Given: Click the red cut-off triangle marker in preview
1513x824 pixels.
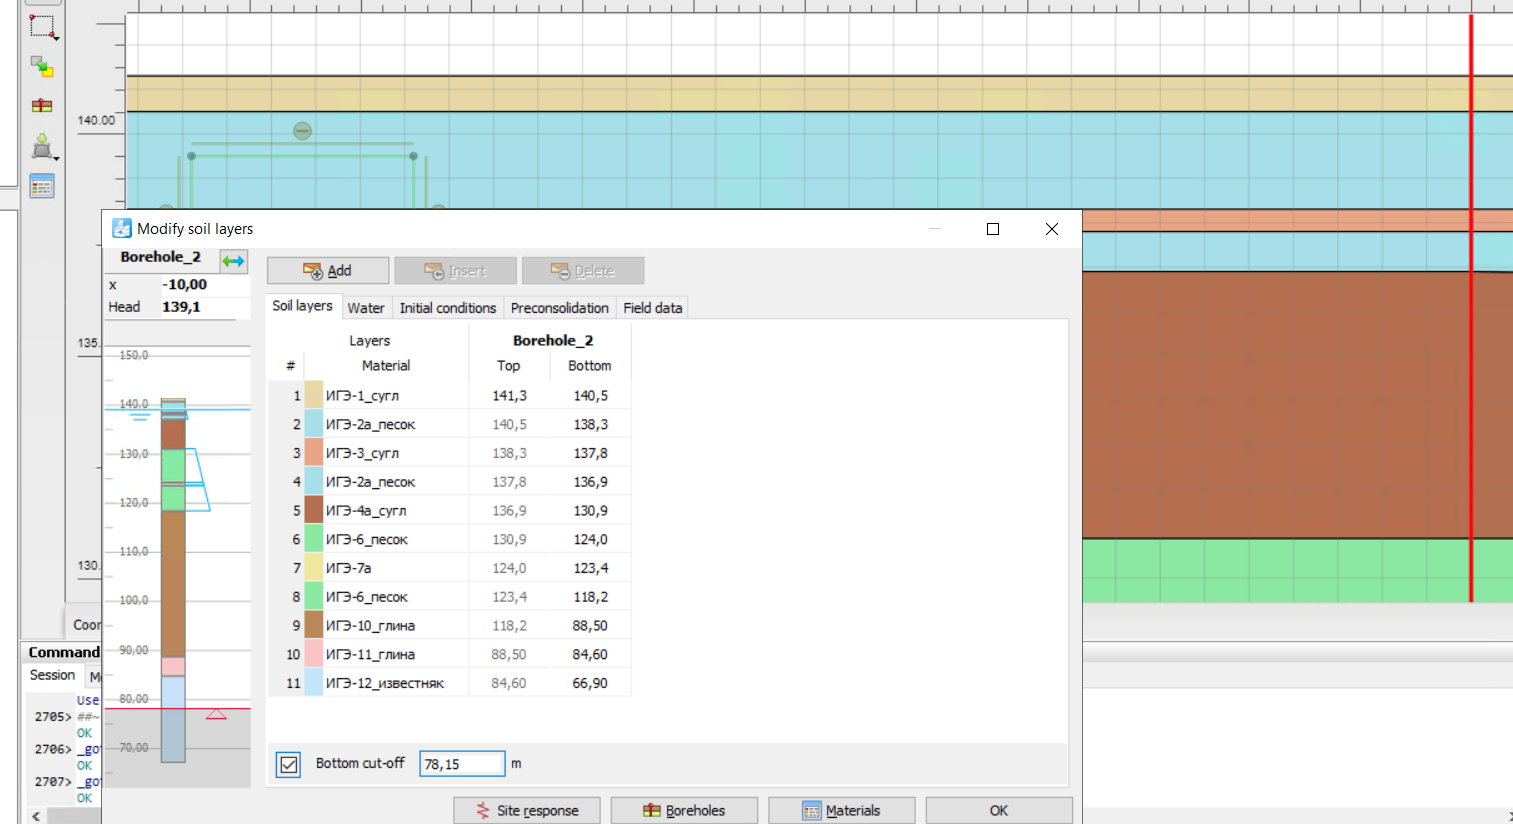Looking at the screenshot, I should pyautogui.click(x=216, y=714).
